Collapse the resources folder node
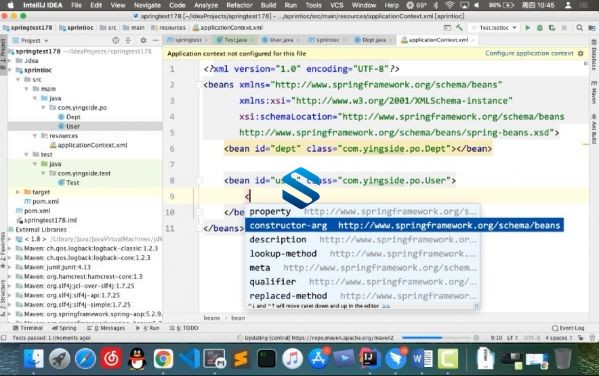The height and width of the screenshot is (376, 599). [35, 136]
